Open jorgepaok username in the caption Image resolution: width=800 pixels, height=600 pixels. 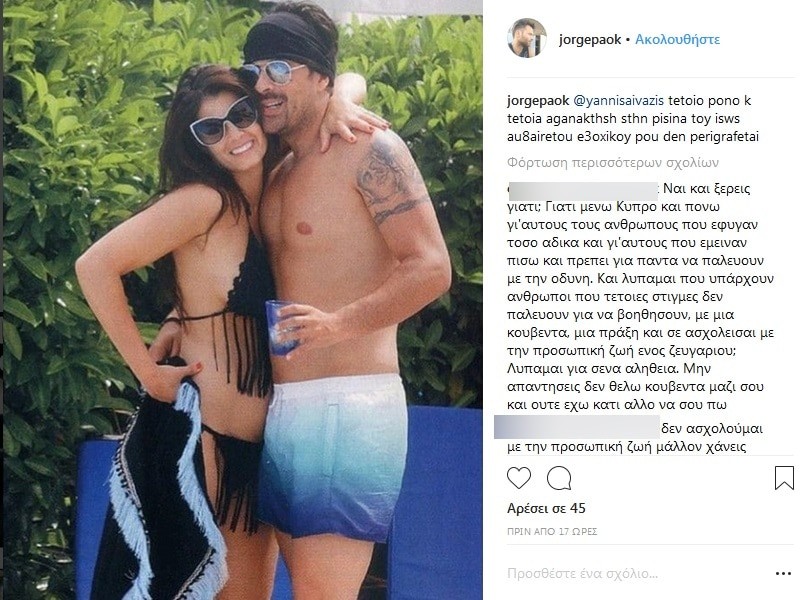click(538, 101)
